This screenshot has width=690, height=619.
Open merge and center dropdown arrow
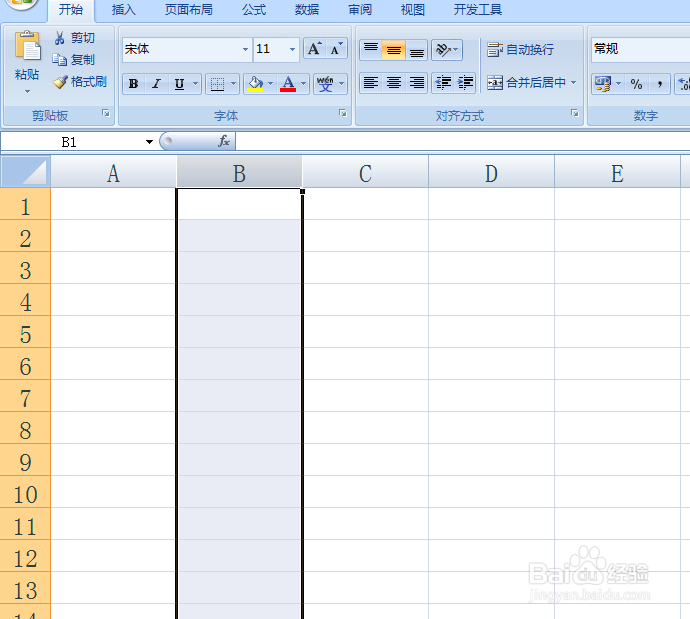pos(573,83)
